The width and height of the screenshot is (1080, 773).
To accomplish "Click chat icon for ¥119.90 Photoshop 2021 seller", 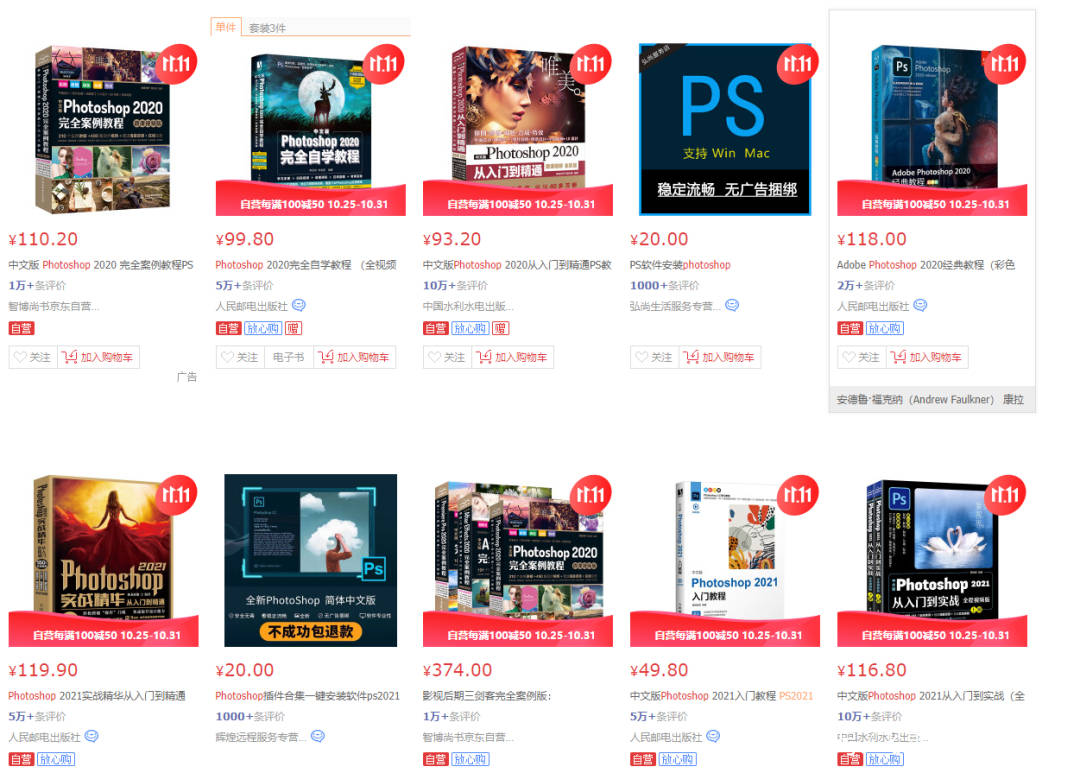I will coord(91,736).
